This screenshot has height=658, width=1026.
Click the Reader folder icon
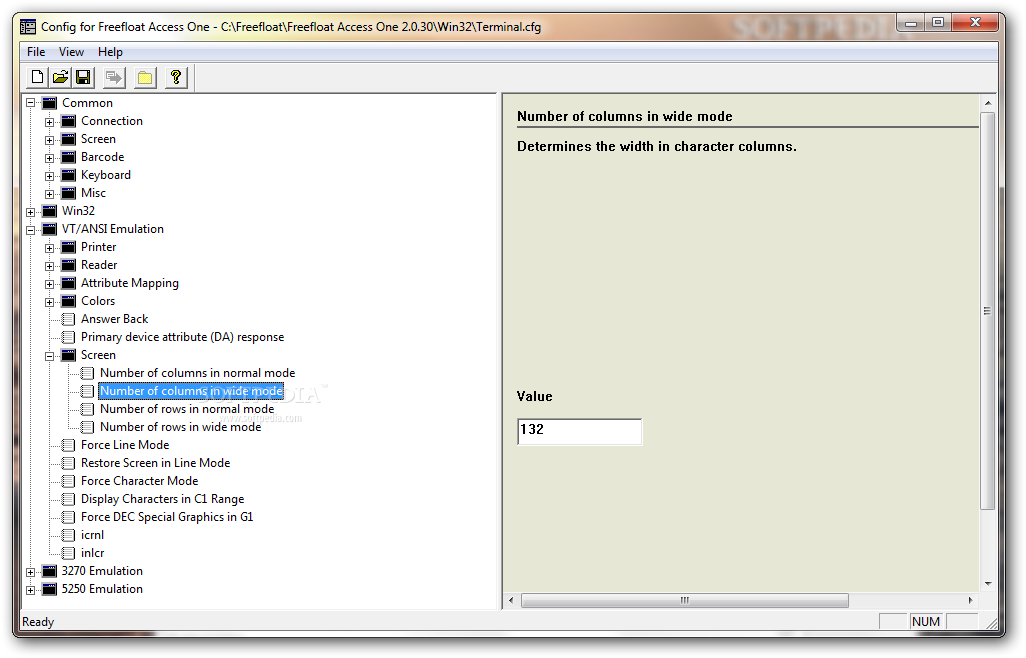click(x=68, y=265)
